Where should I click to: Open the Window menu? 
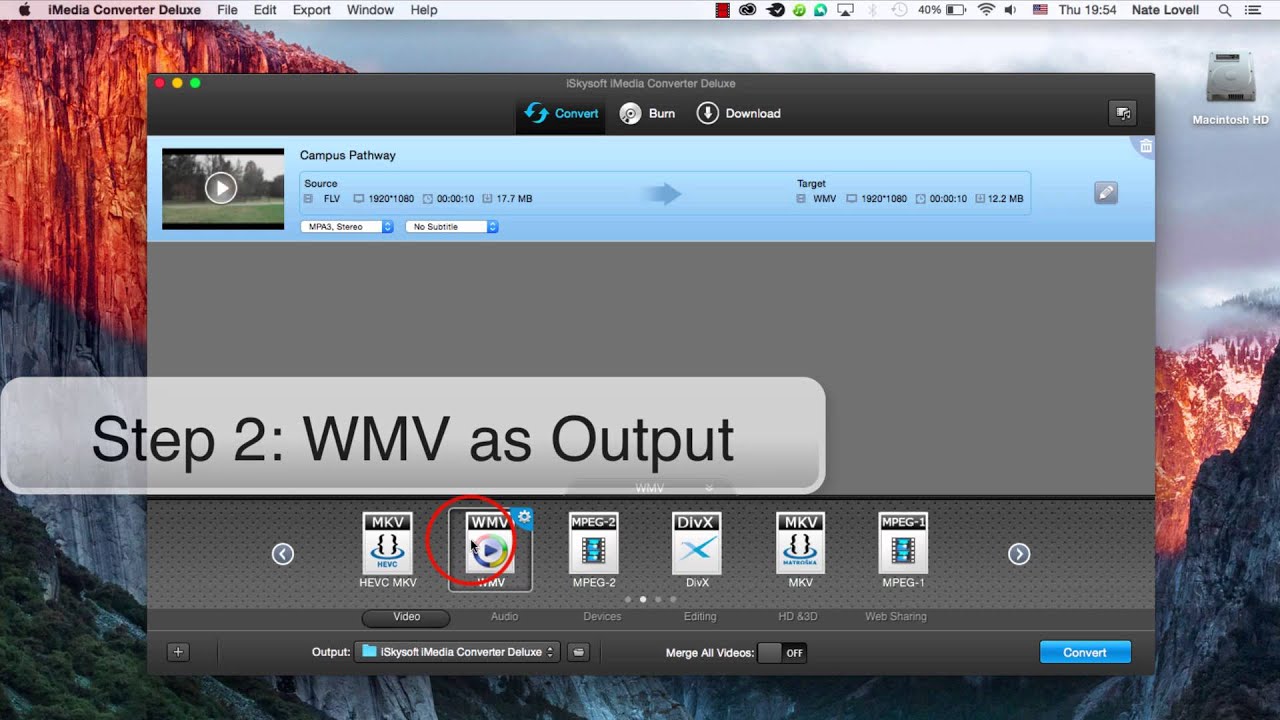point(370,10)
